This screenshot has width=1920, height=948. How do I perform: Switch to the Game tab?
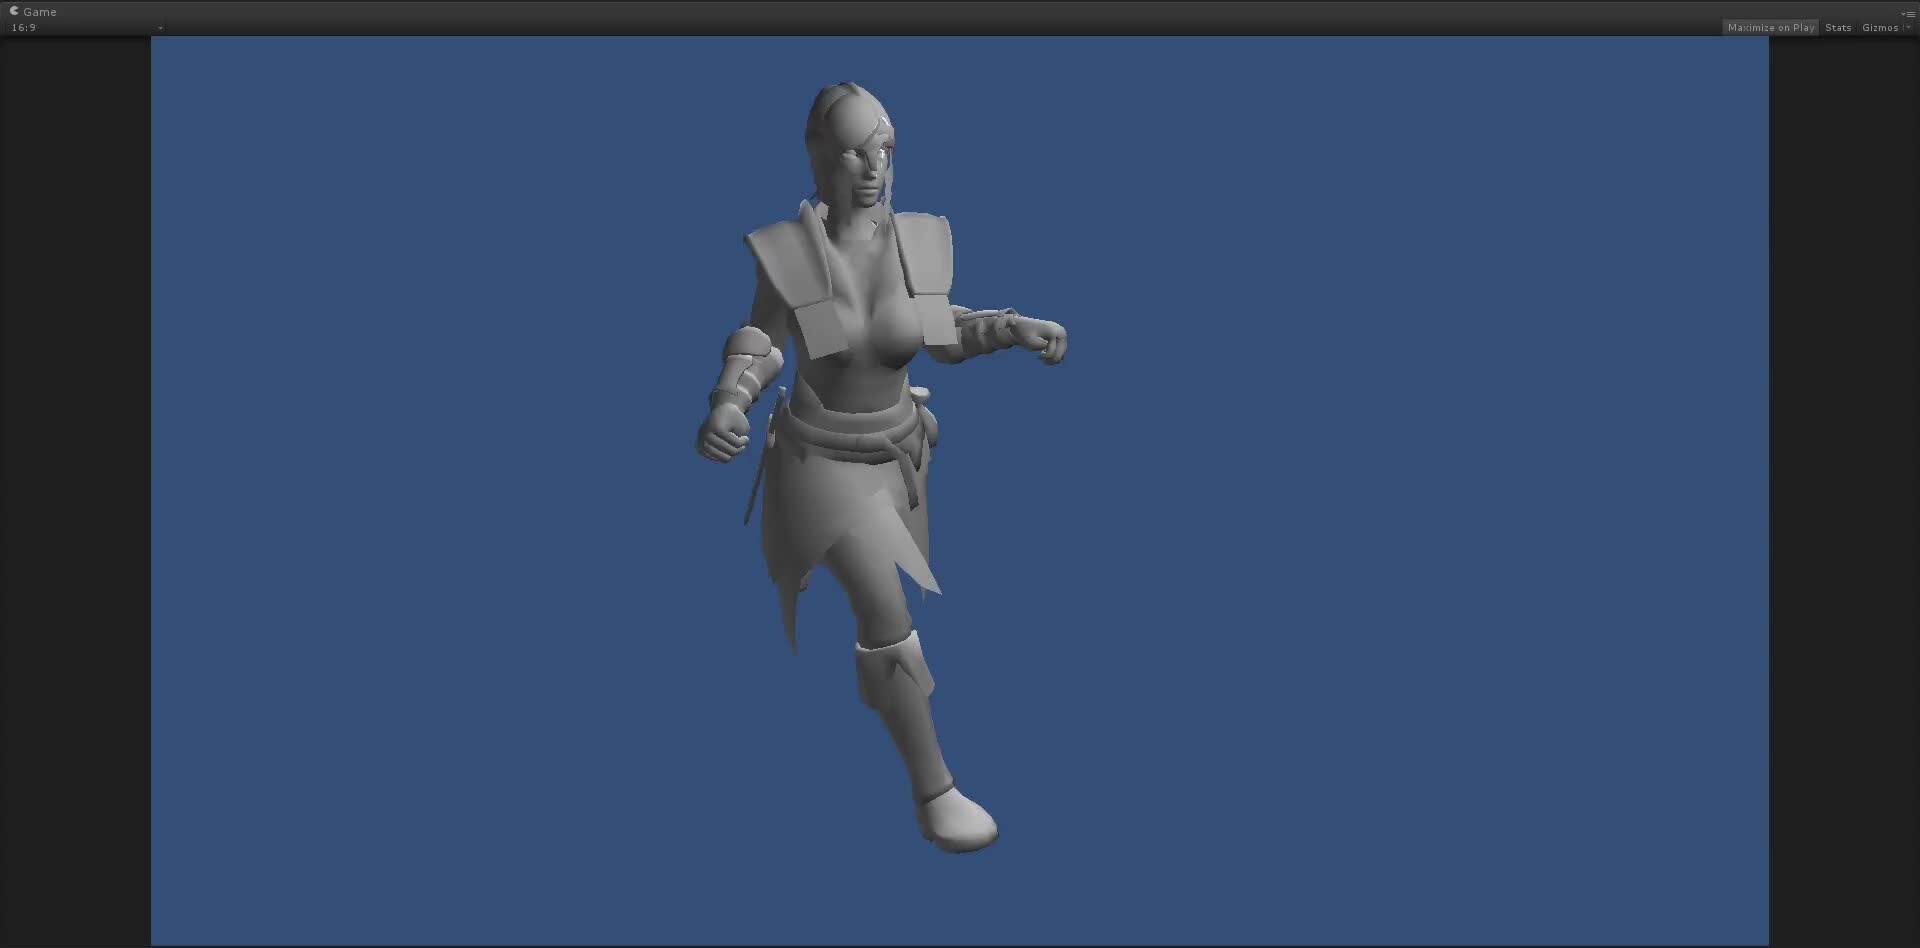tap(35, 11)
